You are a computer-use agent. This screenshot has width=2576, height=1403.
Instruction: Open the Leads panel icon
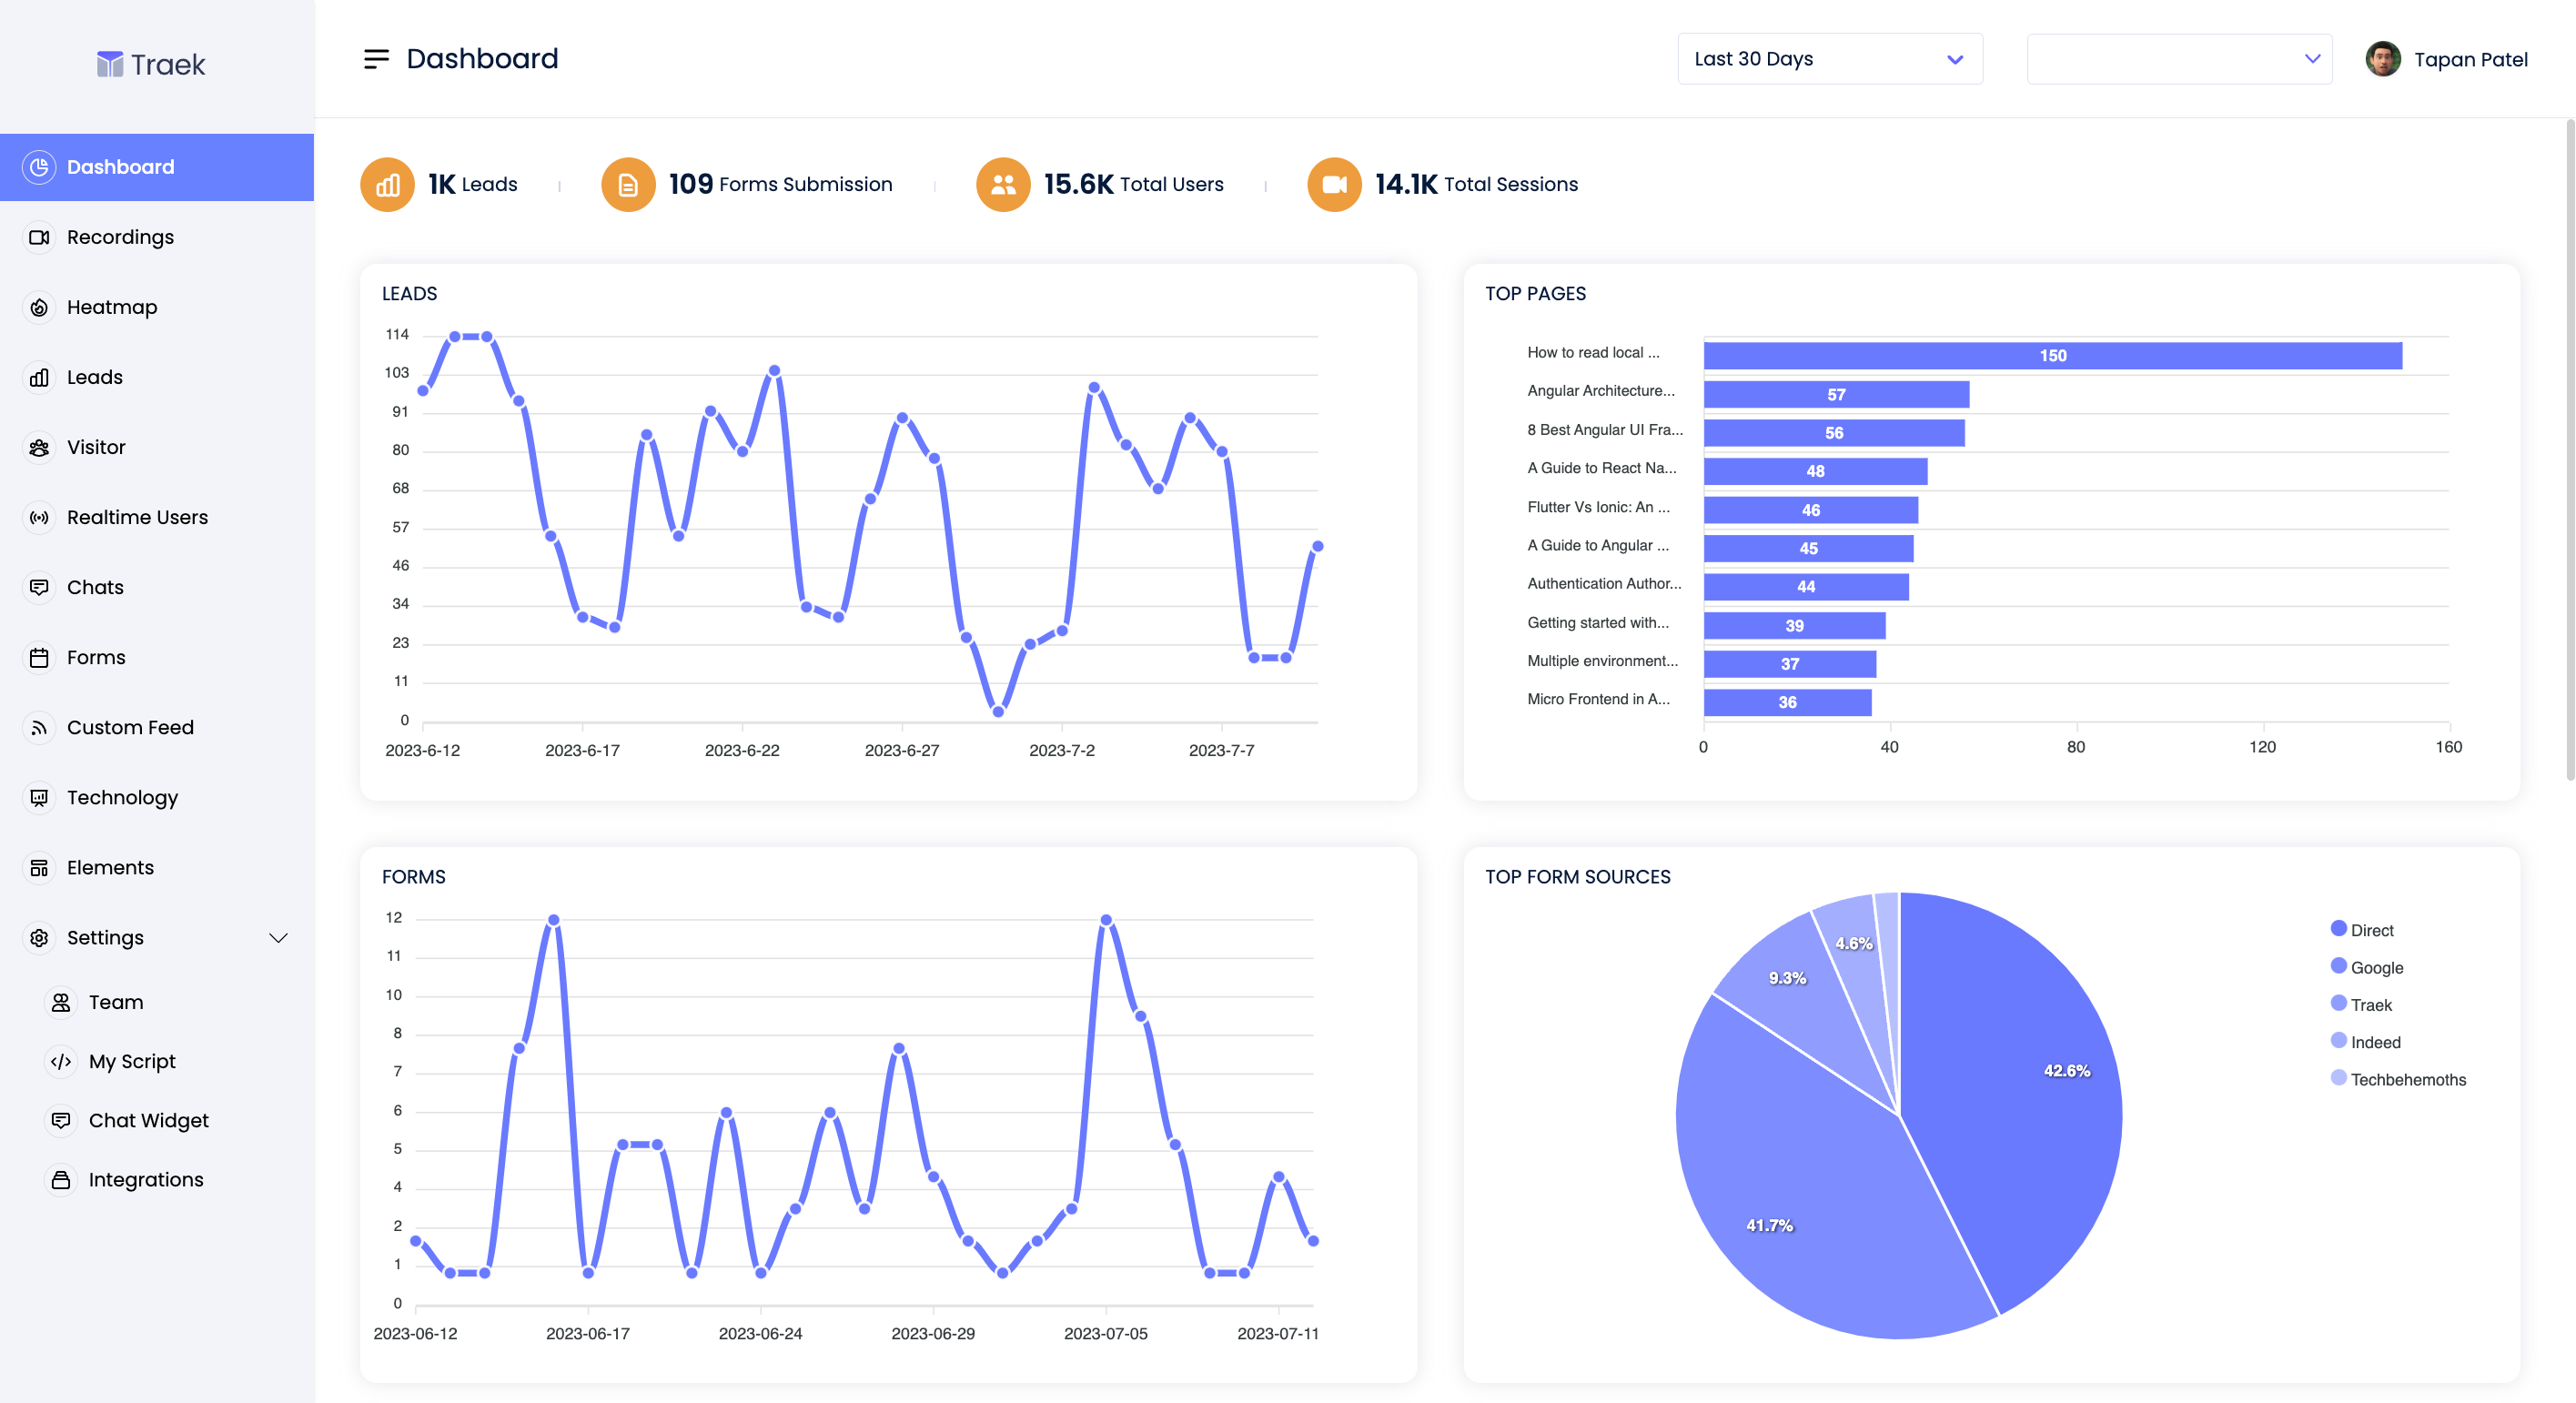pyautogui.click(x=39, y=377)
